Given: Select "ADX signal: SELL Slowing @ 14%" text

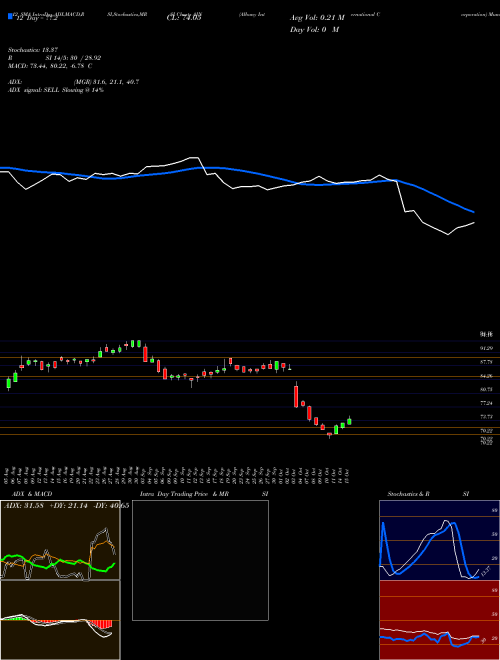Looking at the screenshot, I should (56, 90).
